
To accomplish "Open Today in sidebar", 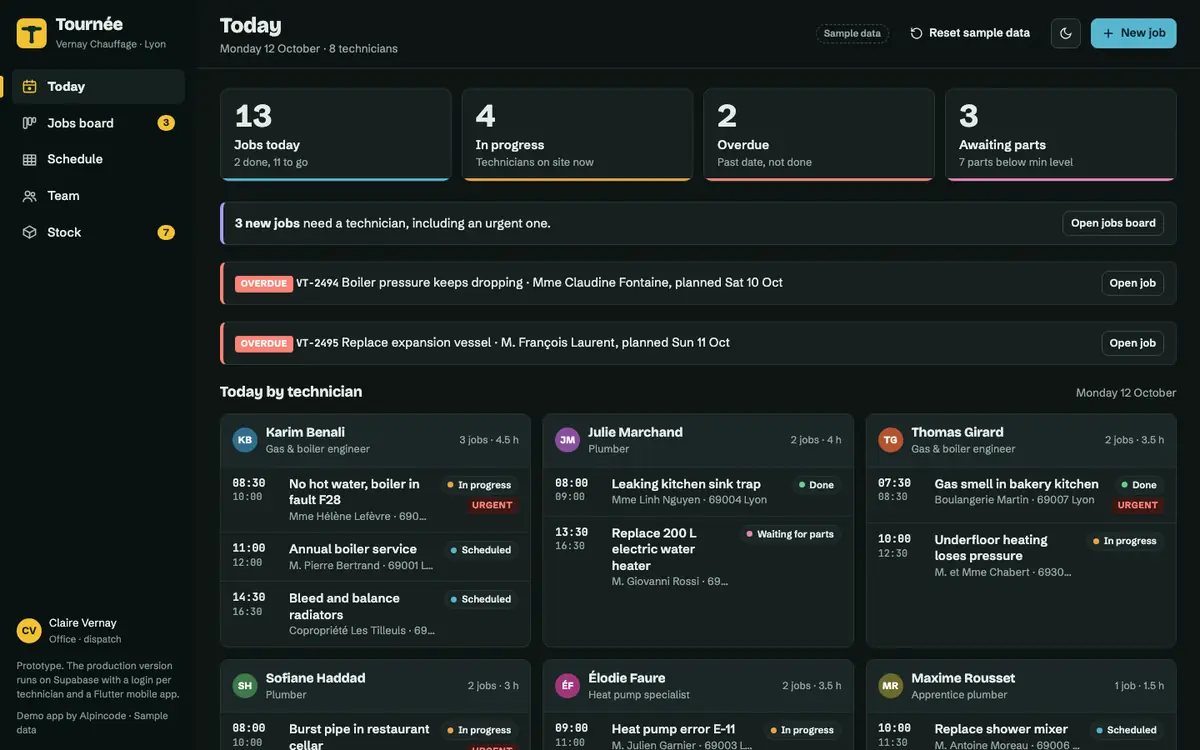I will tap(98, 87).
